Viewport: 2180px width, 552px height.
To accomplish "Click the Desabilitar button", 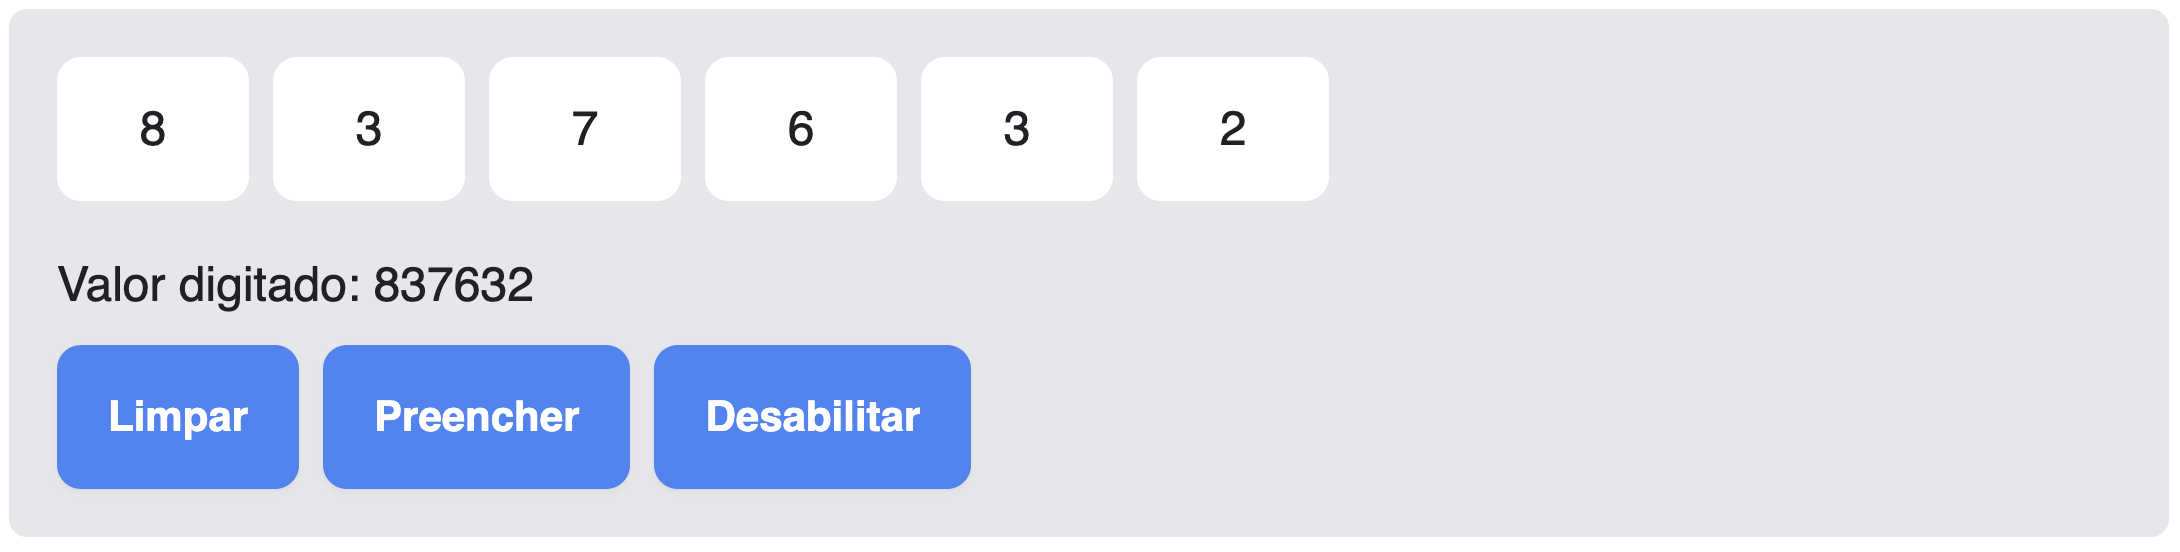I will coord(812,417).
